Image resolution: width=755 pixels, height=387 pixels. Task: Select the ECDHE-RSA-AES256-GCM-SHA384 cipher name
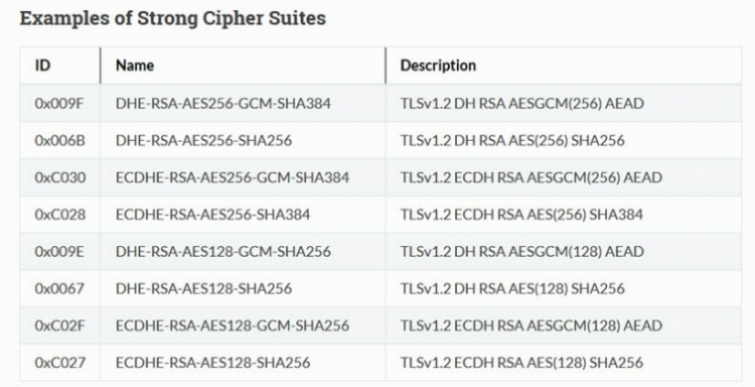[x=233, y=178]
